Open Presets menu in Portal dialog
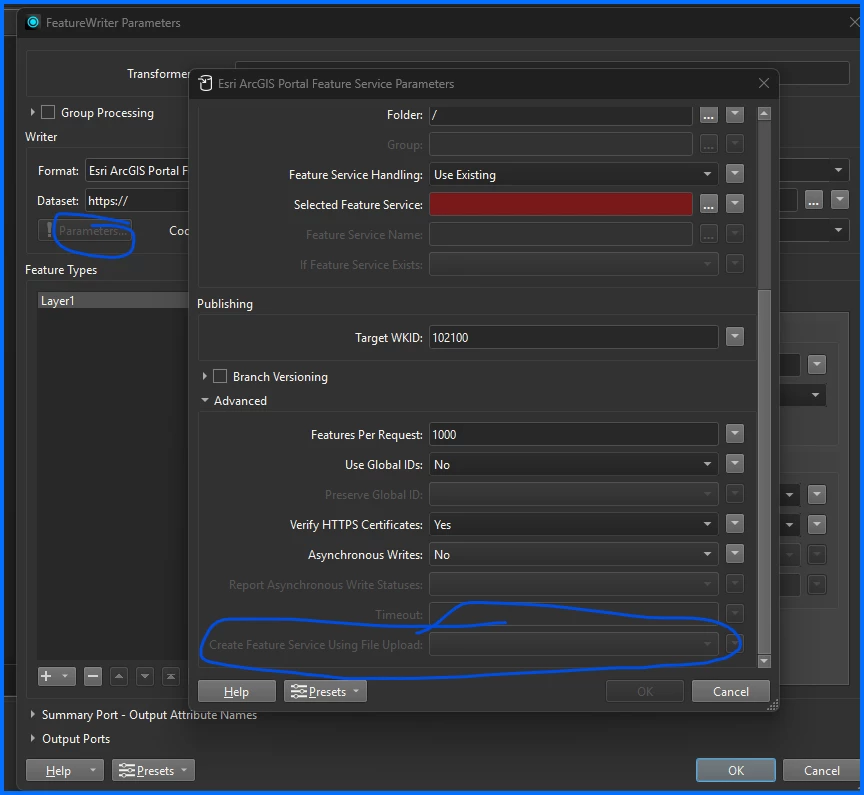This screenshot has width=864, height=795. point(325,691)
